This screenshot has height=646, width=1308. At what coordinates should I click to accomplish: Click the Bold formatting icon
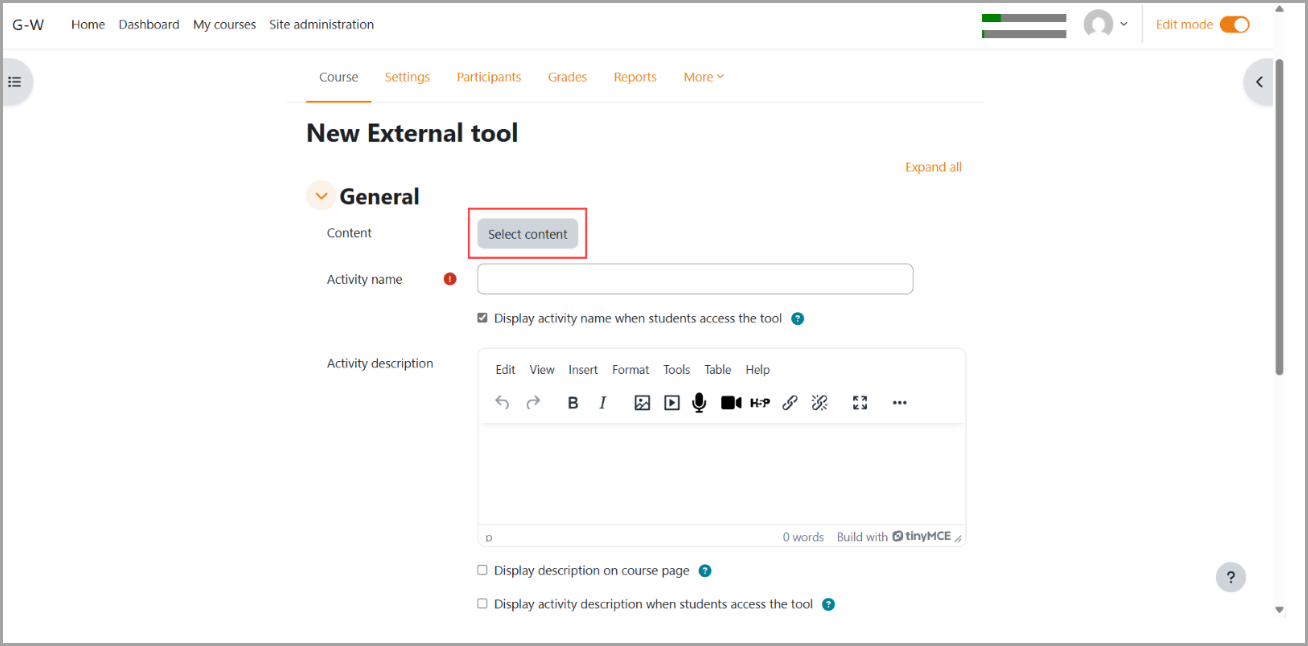[x=573, y=403]
